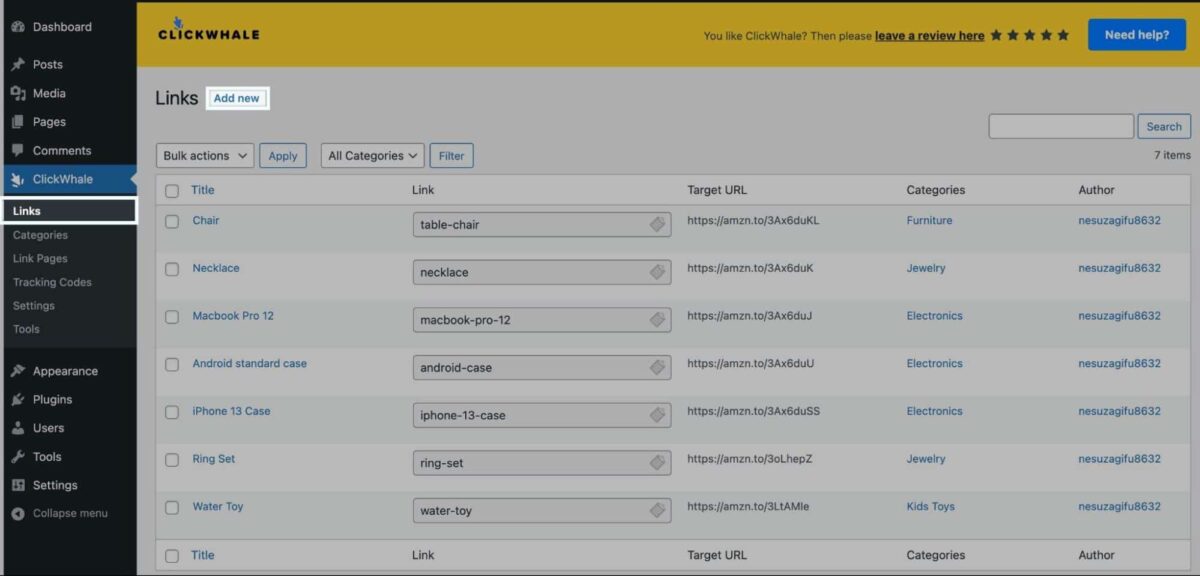Click the Add new link button
Screen dimensions: 1200x576
click(x=237, y=98)
